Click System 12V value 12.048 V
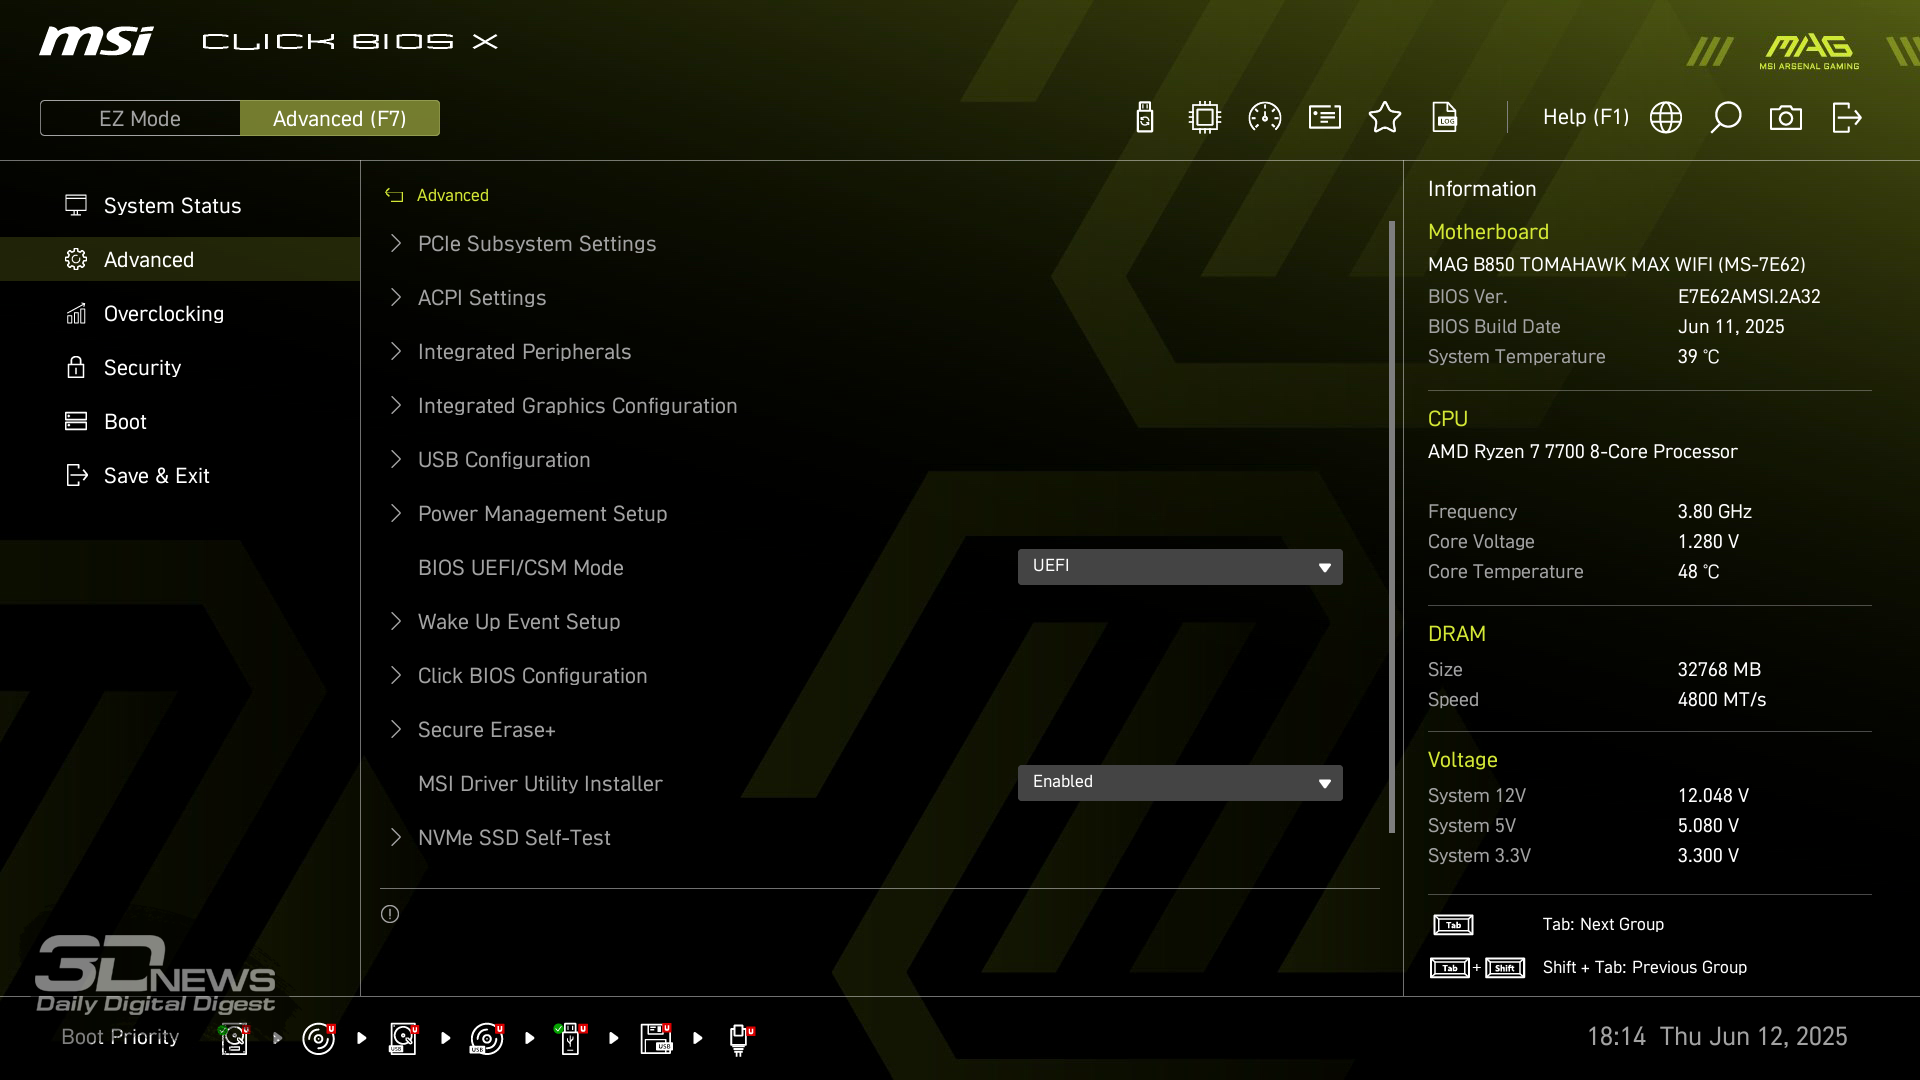Viewport: 1920px width, 1080px height. click(1713, 795)
